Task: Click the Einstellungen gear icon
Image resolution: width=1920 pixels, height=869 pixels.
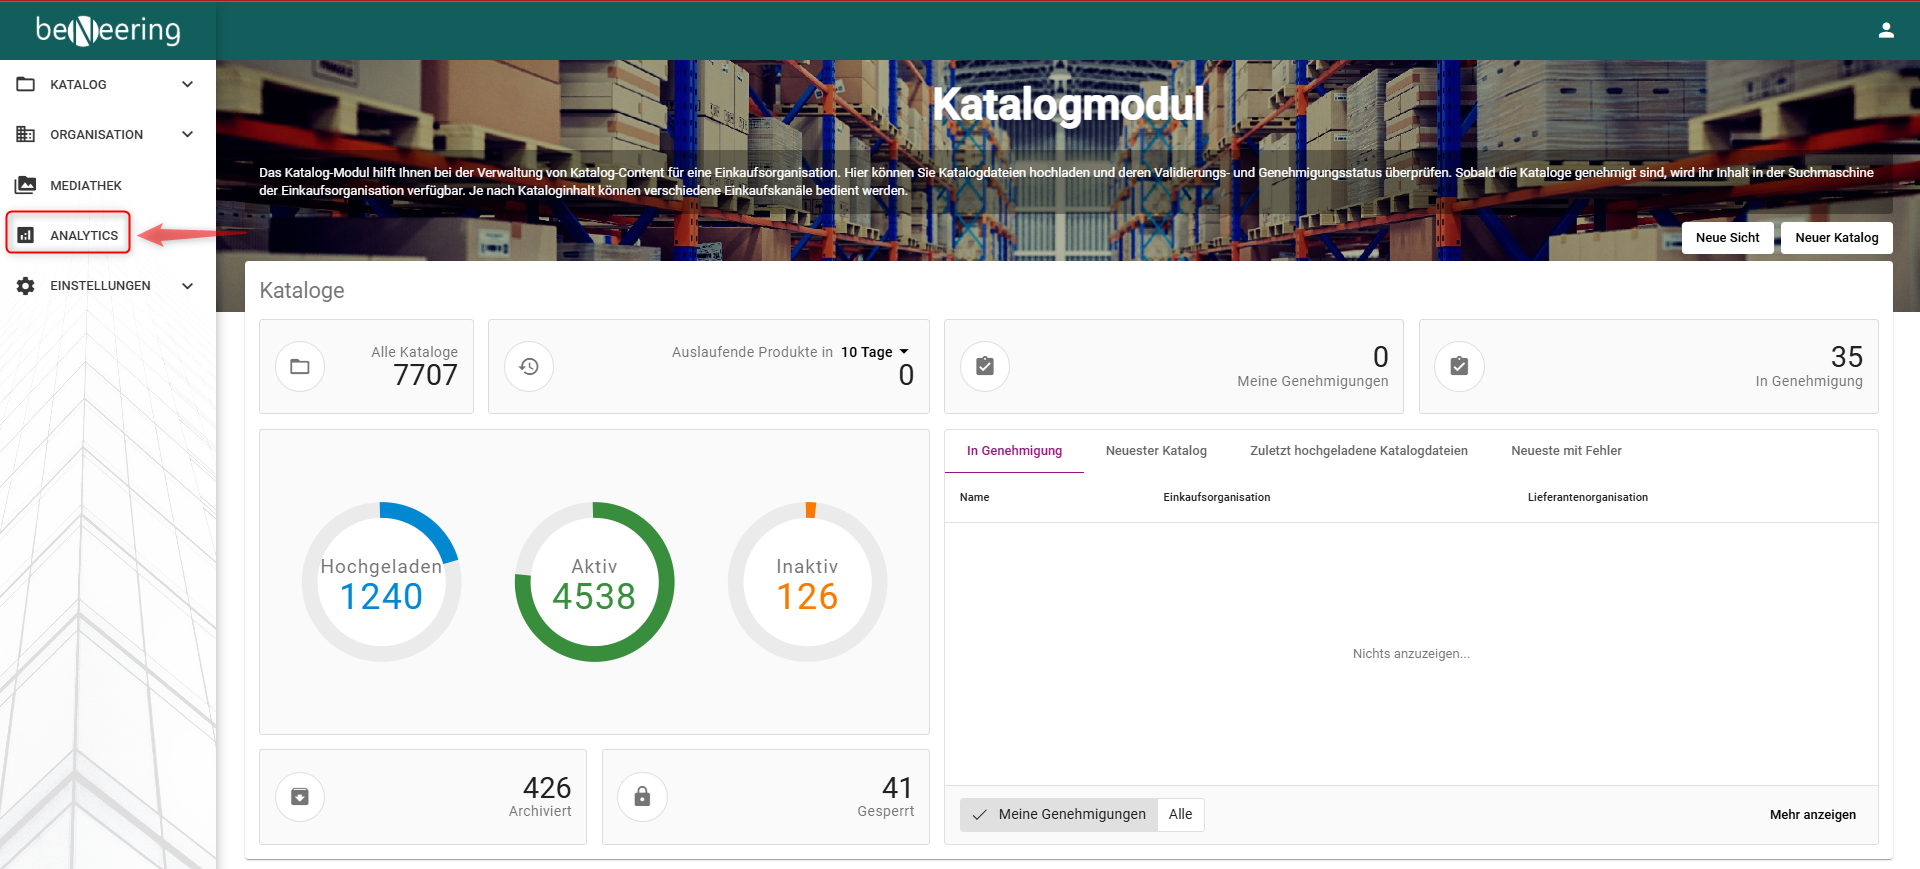Action: pyautogui.click(x=26, y=285)
